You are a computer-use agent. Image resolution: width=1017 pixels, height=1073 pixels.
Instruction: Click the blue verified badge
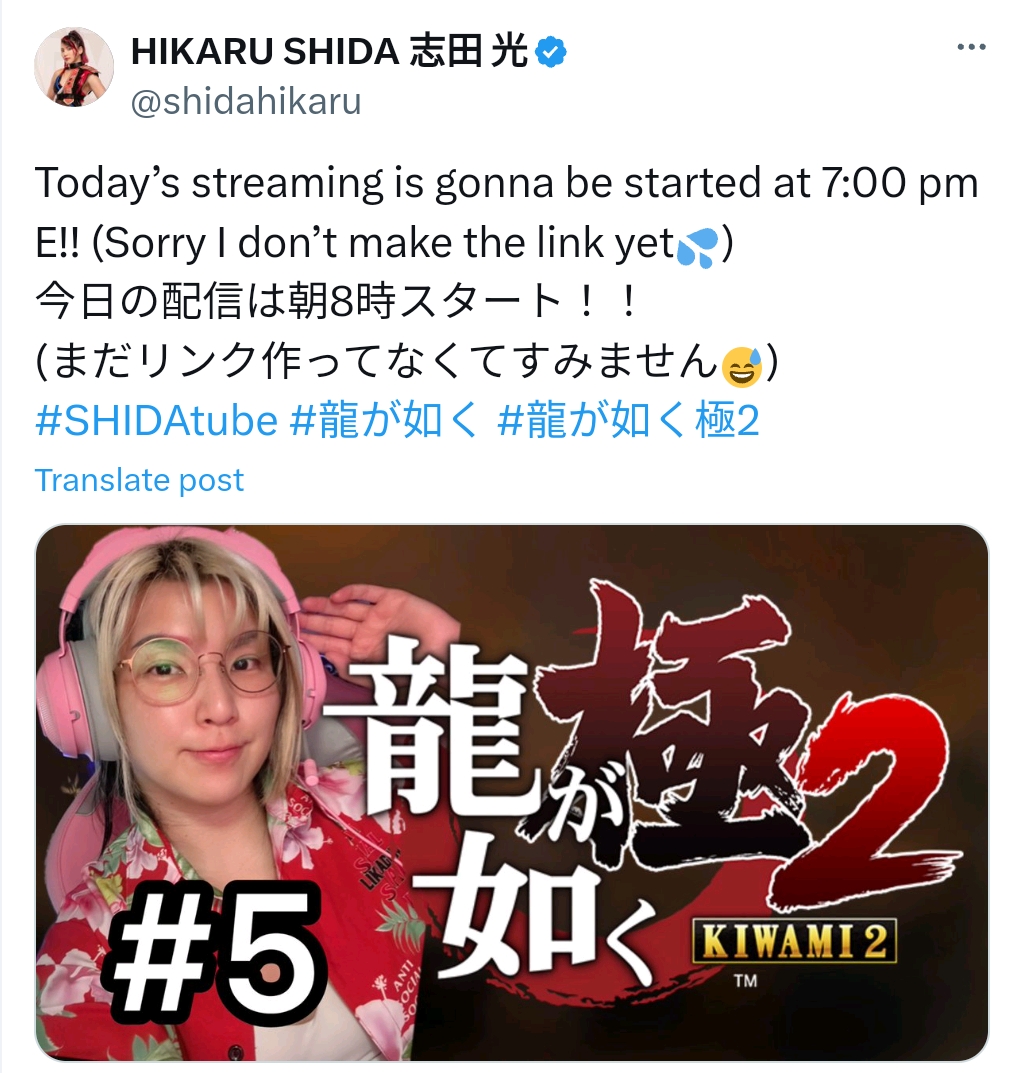pyautogui.click(x=550, y=52)
